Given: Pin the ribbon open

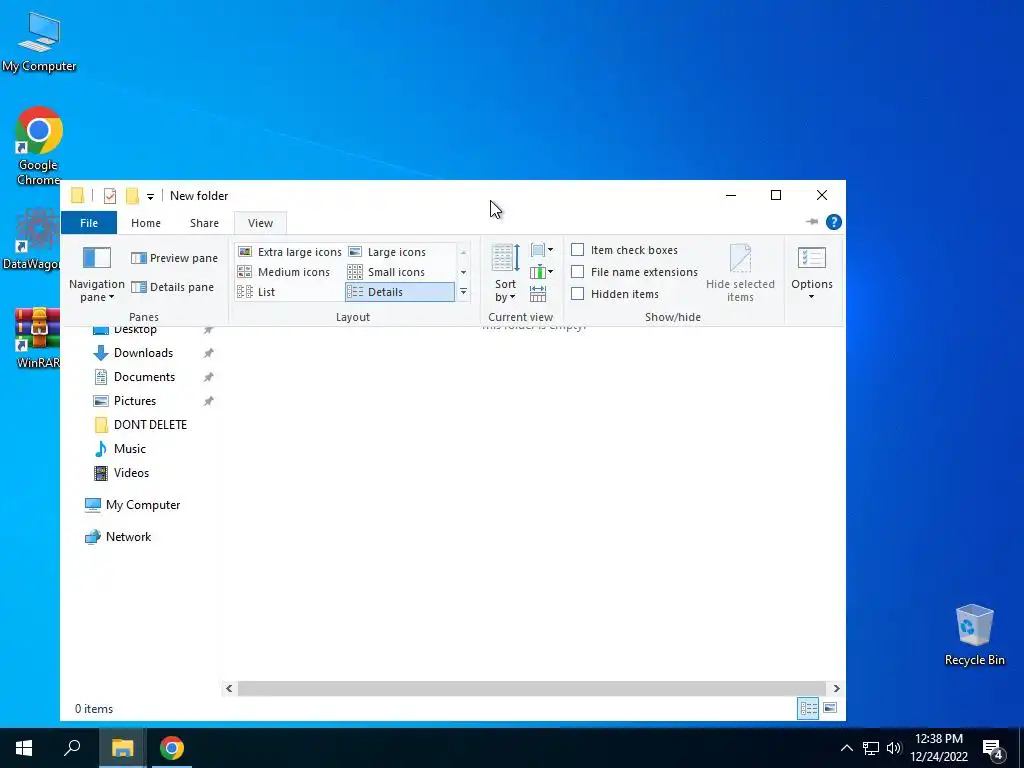Looking at the screenshot, I should tap(812, 222).
